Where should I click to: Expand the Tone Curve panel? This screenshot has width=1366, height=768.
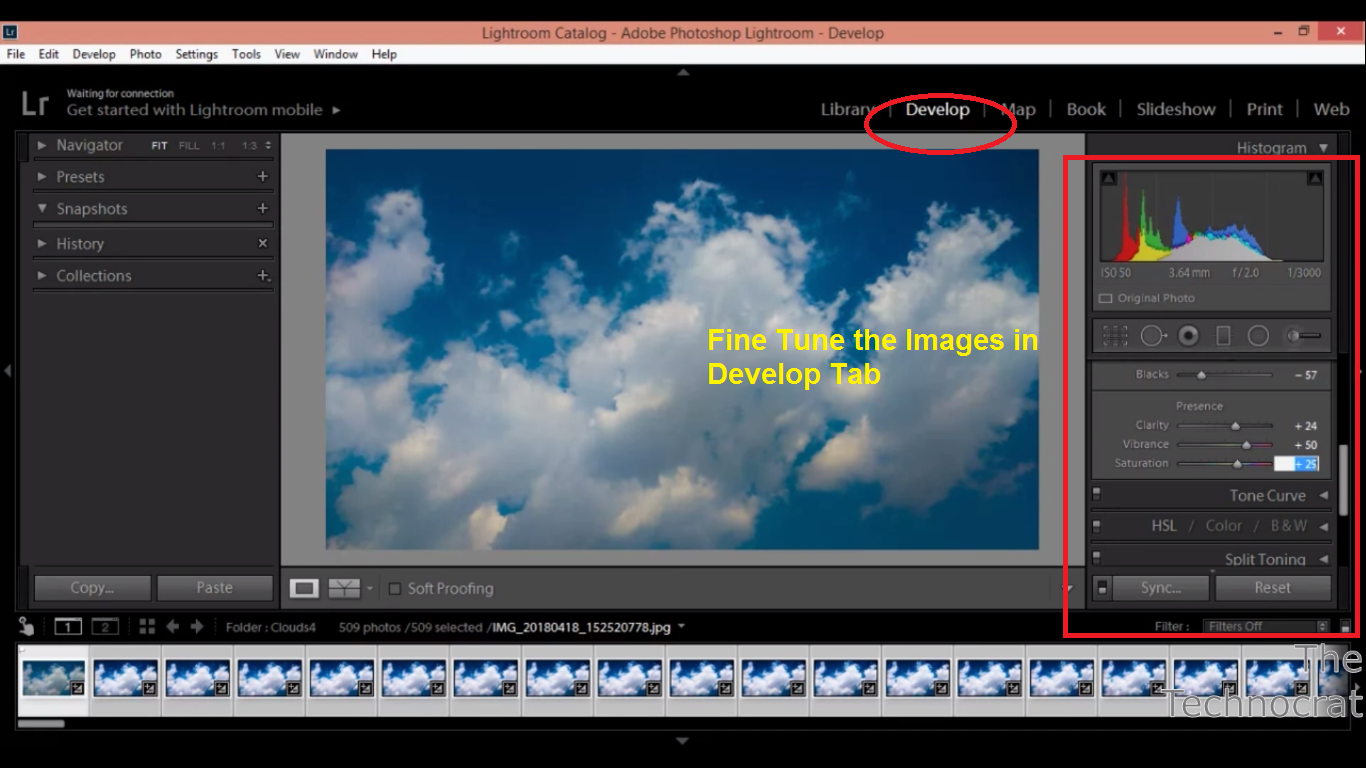[x=1324, y=495]
